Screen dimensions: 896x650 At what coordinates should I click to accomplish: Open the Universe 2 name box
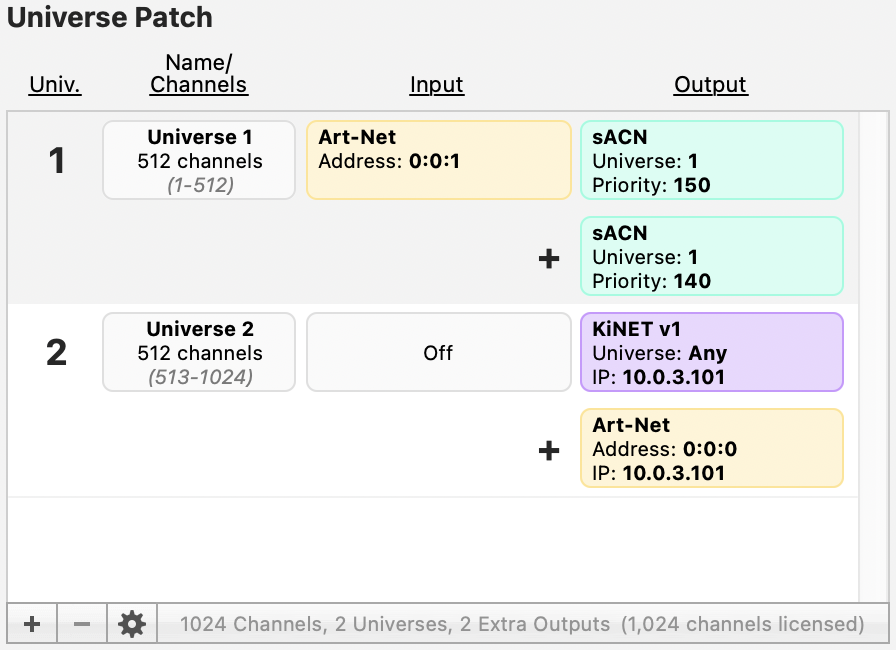(199, 352)
